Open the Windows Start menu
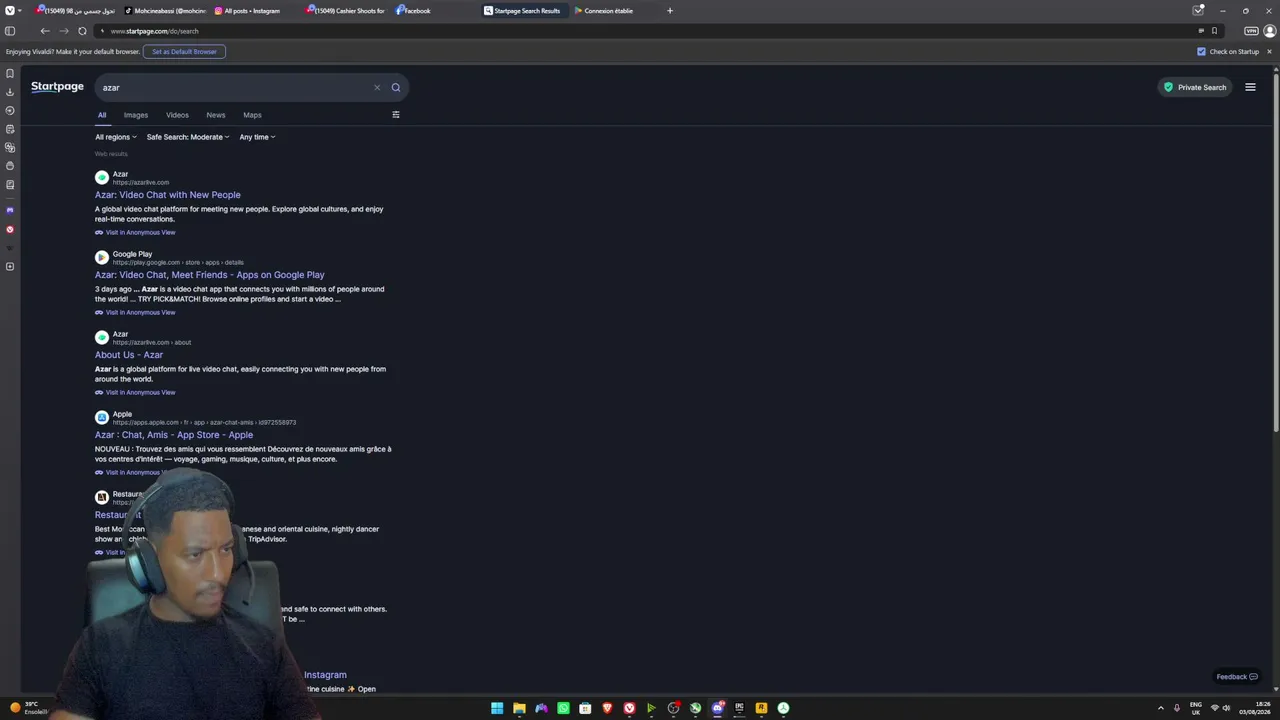This screenshot has width=1280, height=720. [497, 708]
